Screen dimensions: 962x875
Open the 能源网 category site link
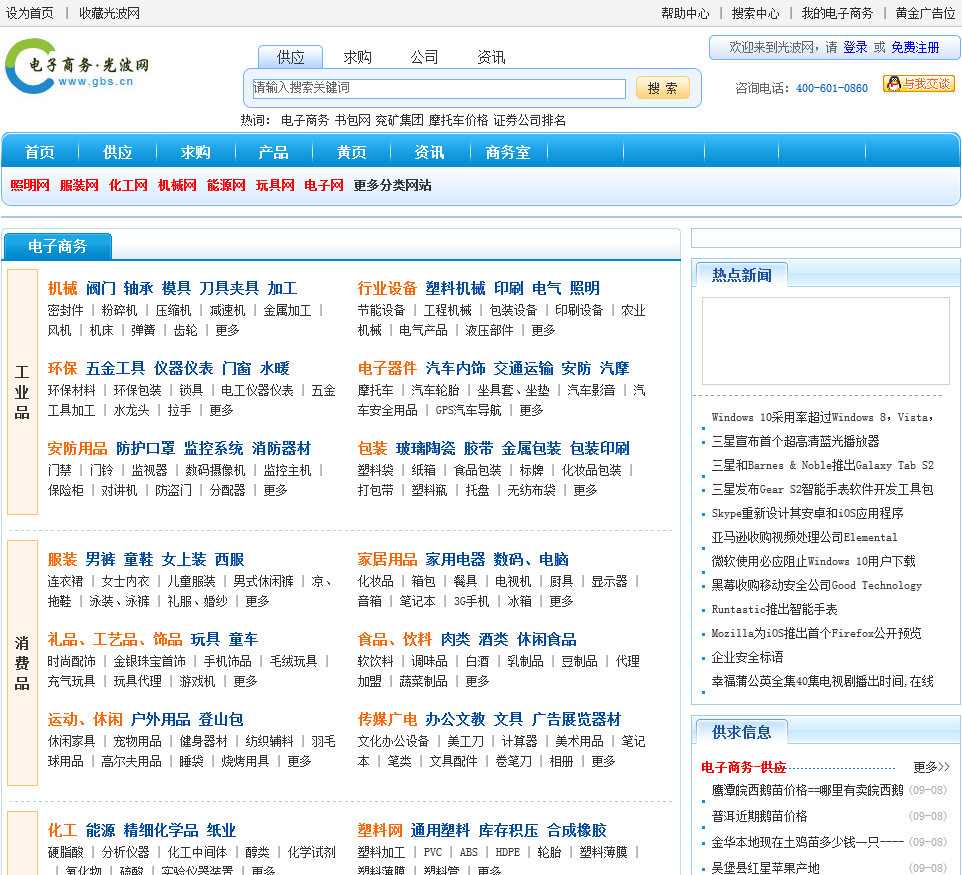point(226,185)
